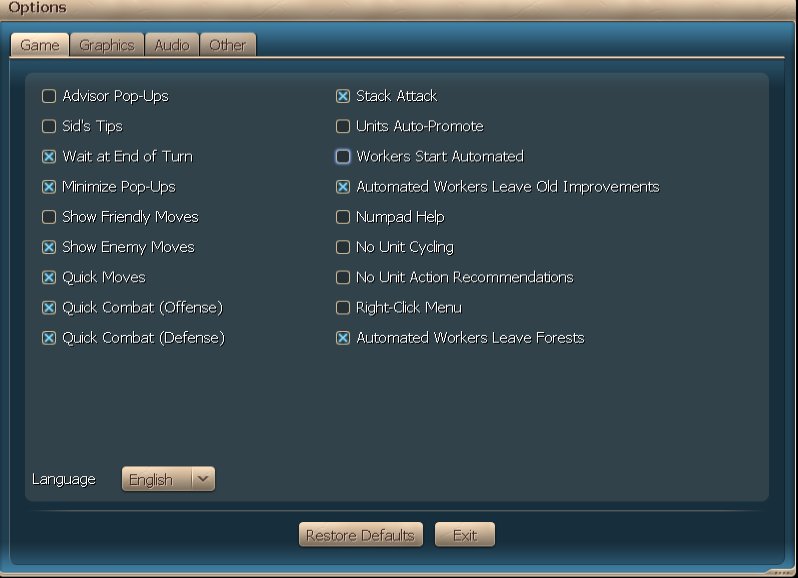Select the Other tab

pos(228,45)
